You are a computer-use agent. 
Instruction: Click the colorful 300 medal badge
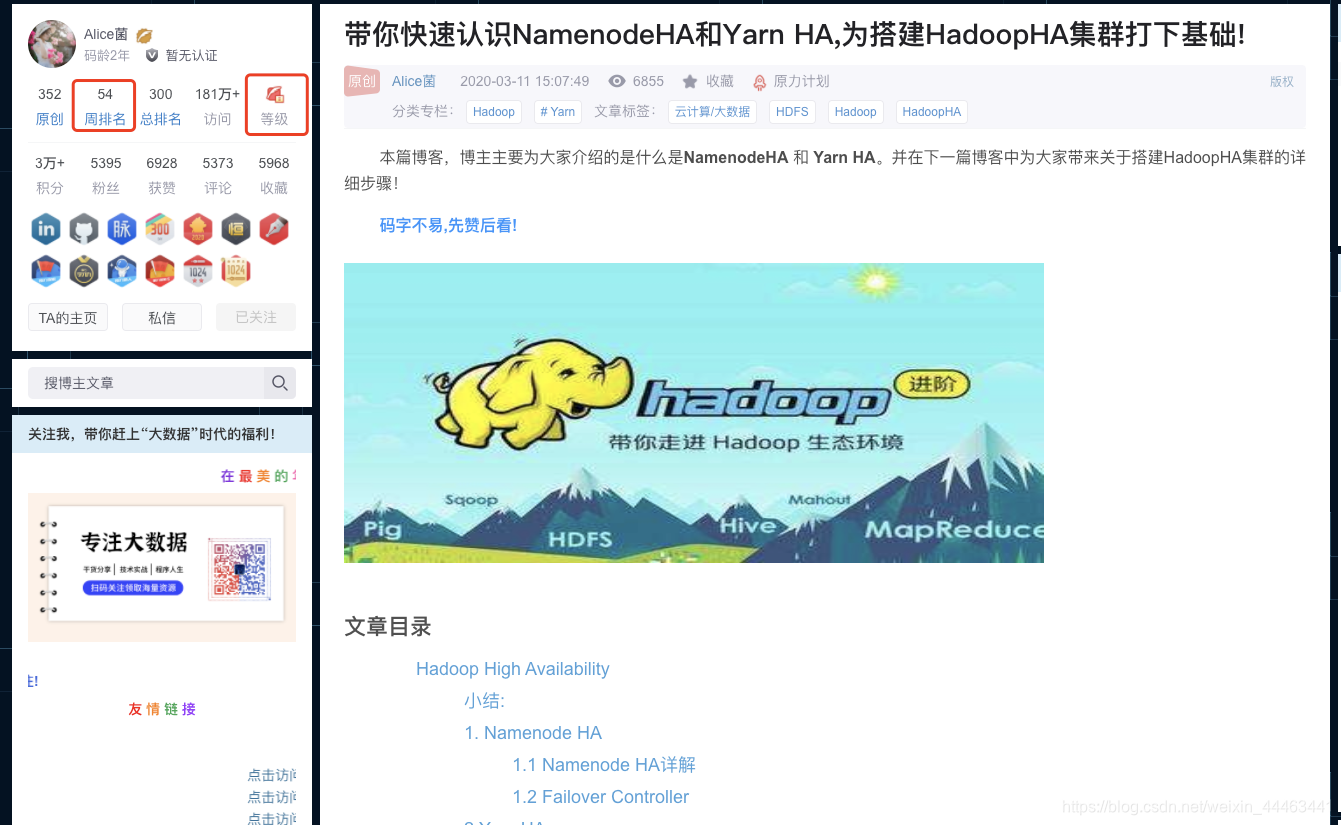160,229
